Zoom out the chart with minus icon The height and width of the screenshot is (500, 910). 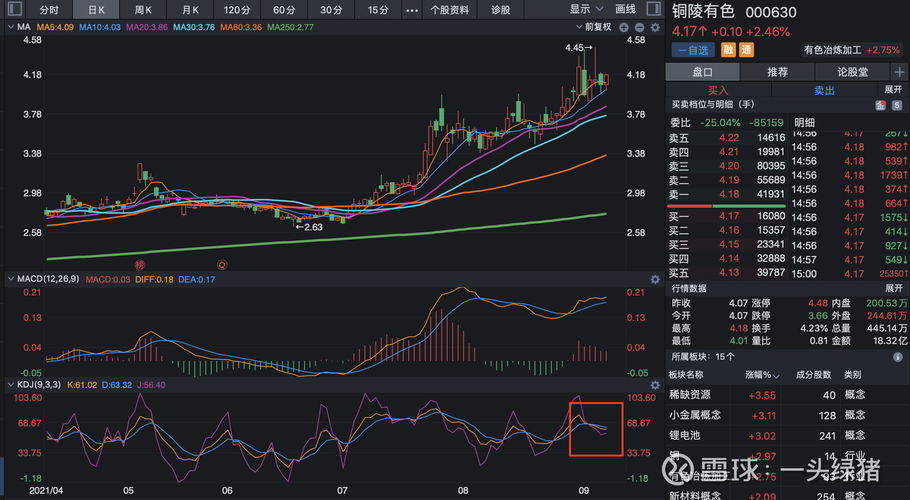point(639,27)
